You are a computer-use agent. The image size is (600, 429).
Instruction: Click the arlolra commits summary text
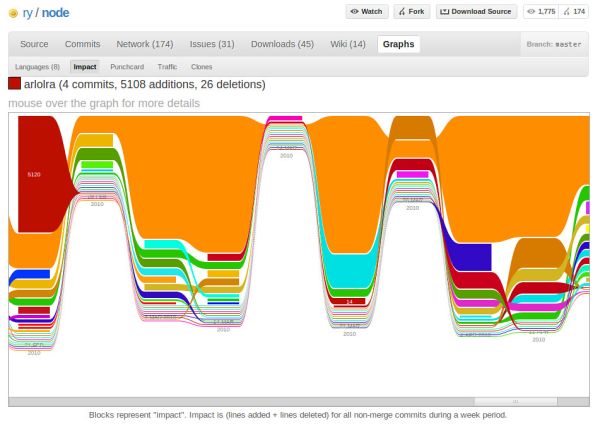145,84
